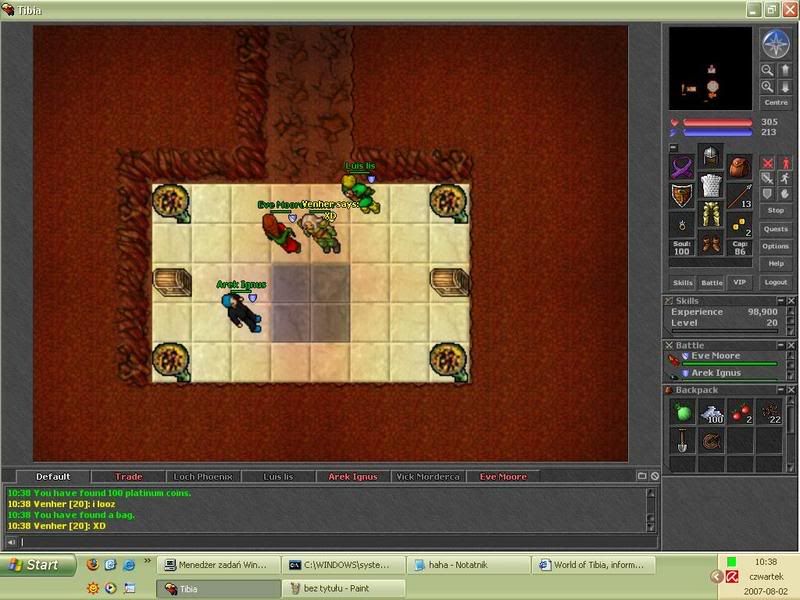800x600 pixels.
Task: Open the Windows Start menu
Action: click(x=36, y=565)
